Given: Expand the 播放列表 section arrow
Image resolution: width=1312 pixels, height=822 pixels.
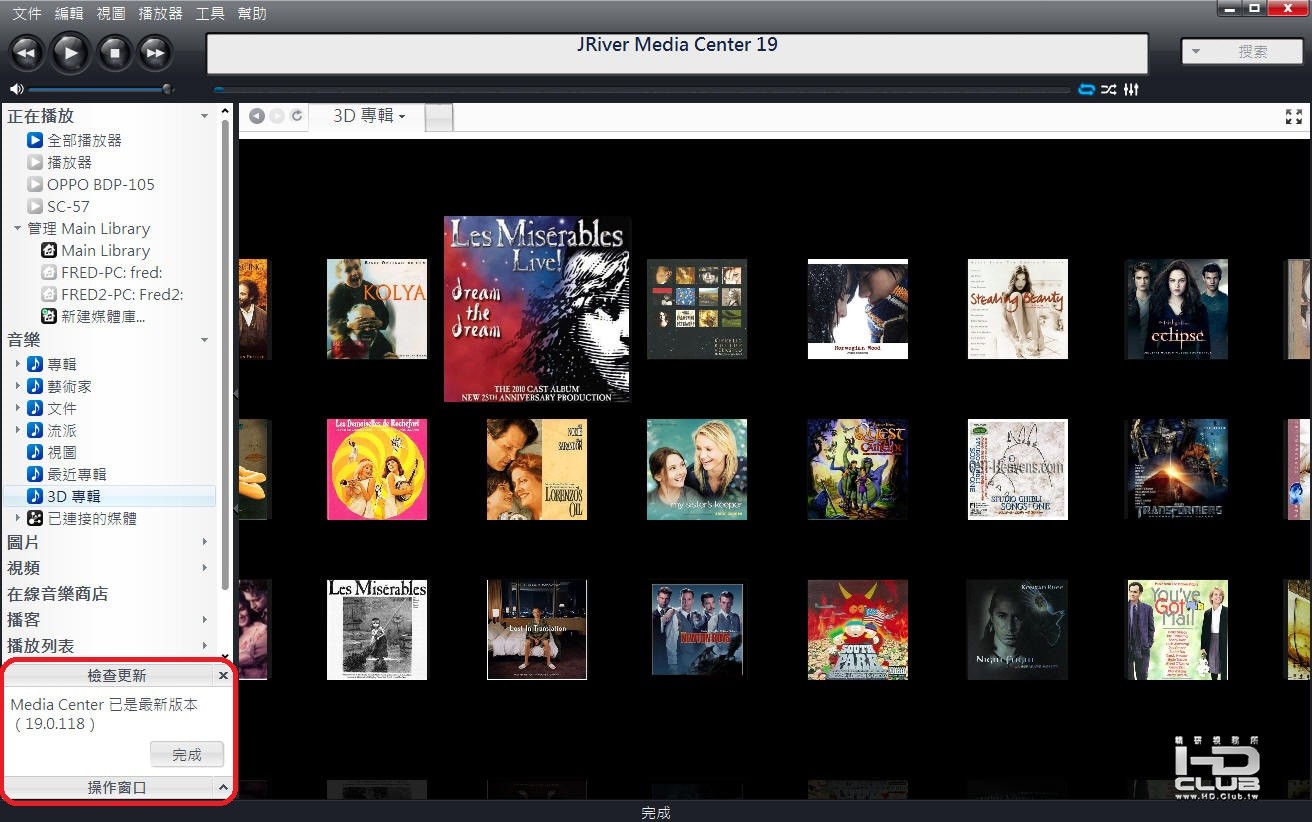Looking at the screenshot, I should coord(205,646).
